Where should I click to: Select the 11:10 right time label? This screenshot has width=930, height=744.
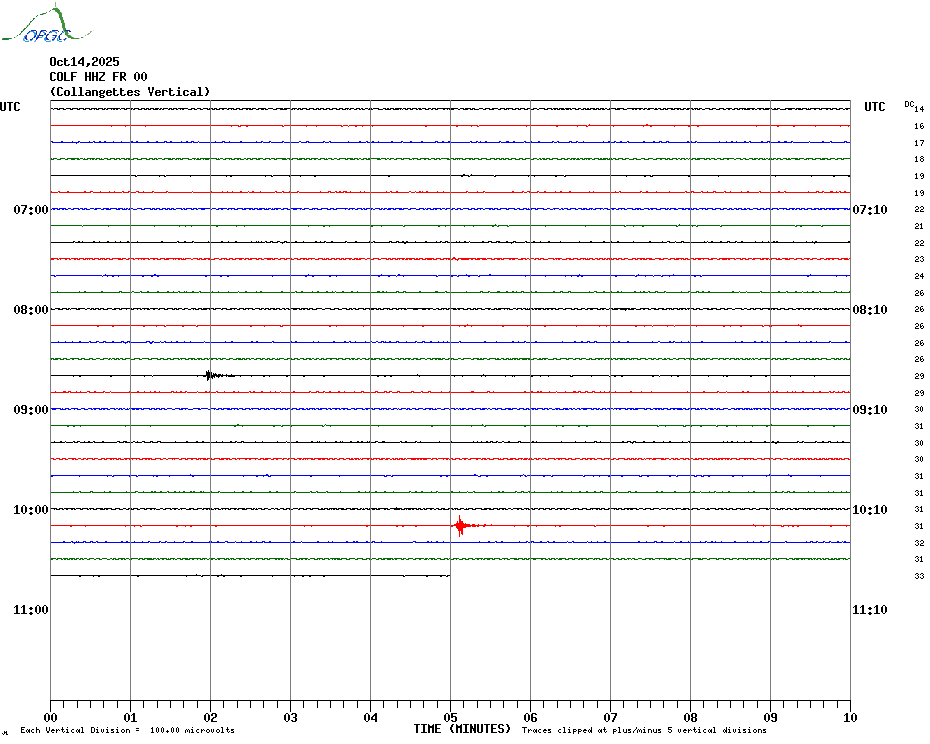pyautogui.click(x=869, y=610)
